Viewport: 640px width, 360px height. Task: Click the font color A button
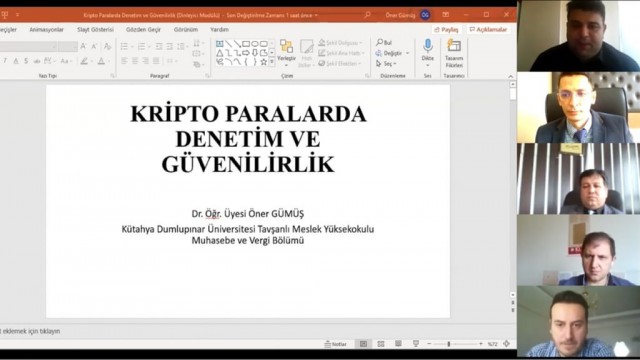click(101, 61)
